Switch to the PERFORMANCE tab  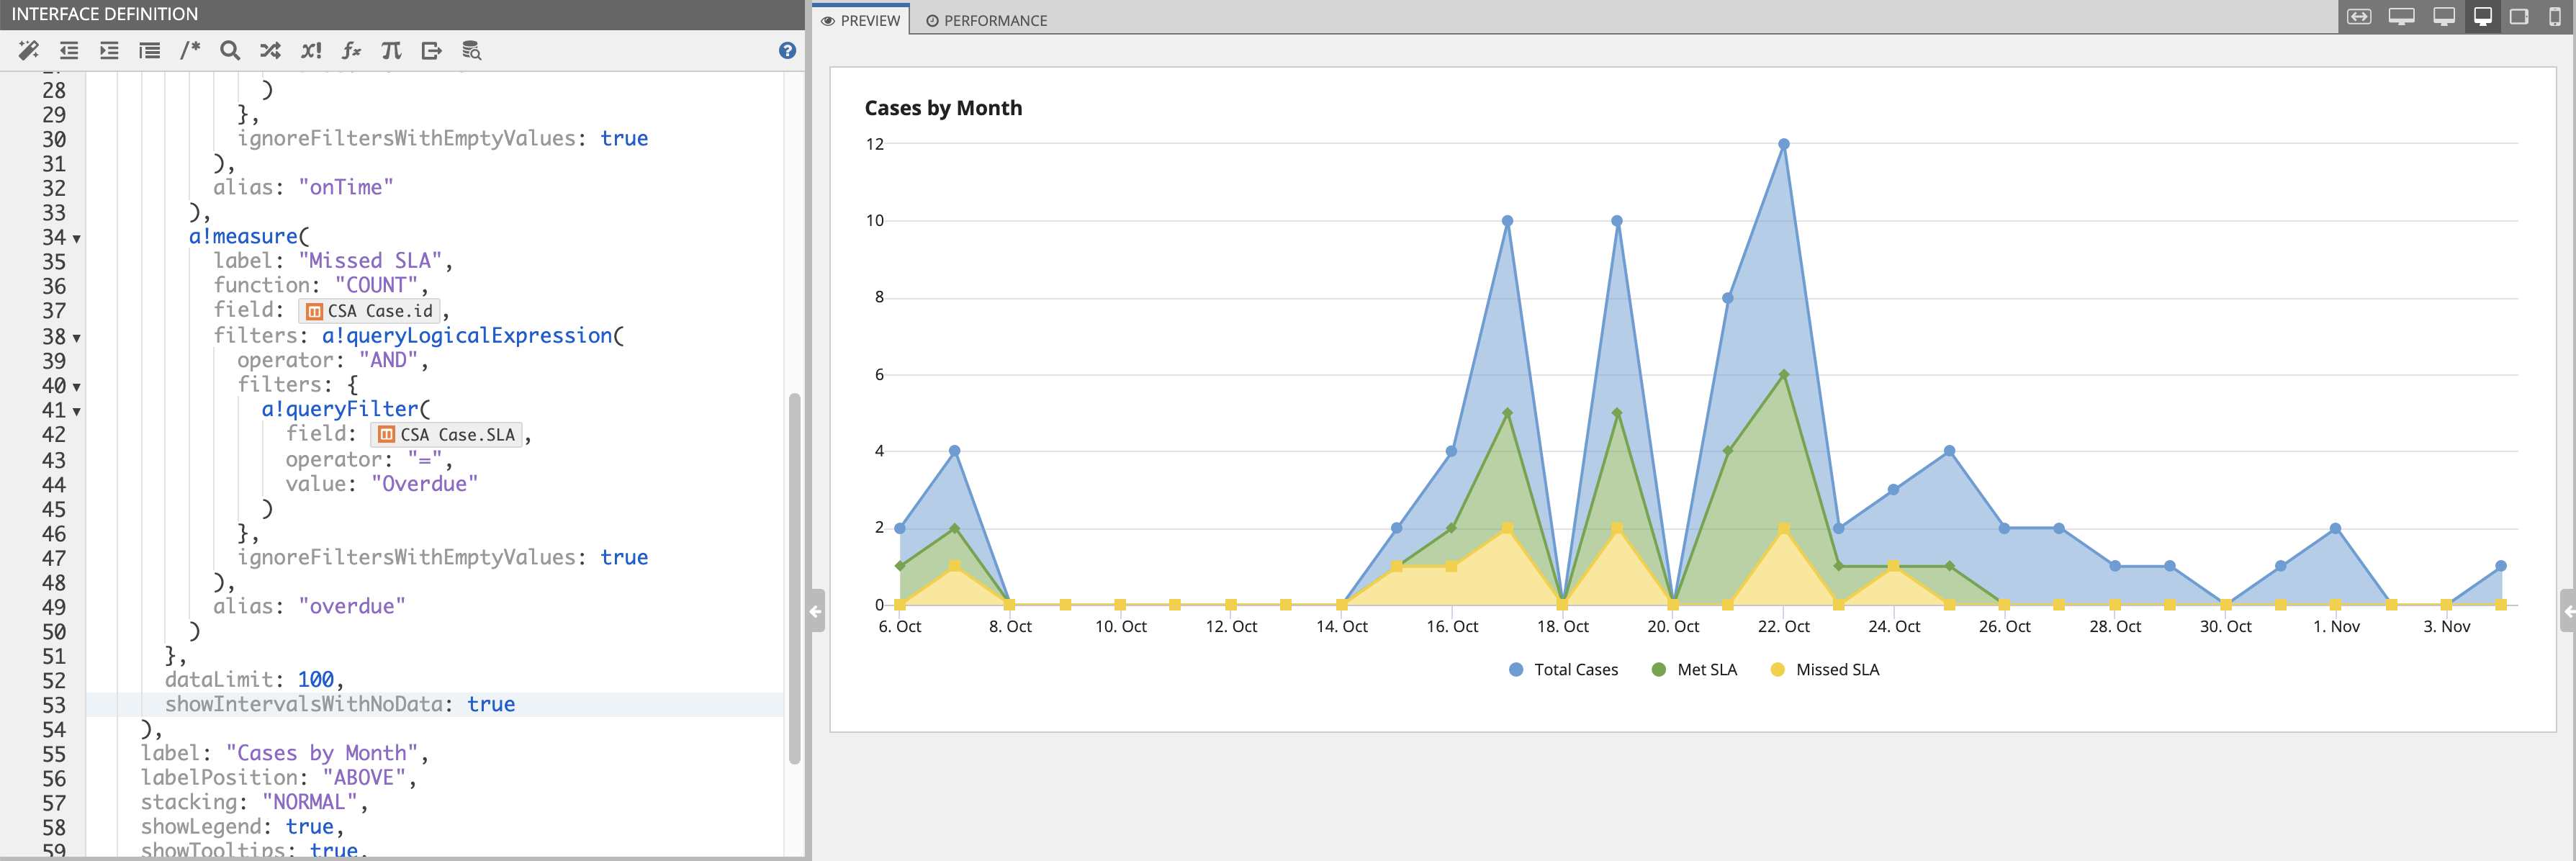click(986, 20)
